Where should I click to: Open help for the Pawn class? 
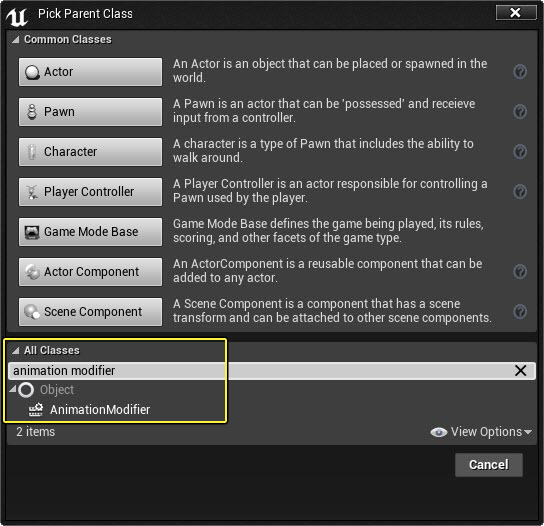coord(520,111)
